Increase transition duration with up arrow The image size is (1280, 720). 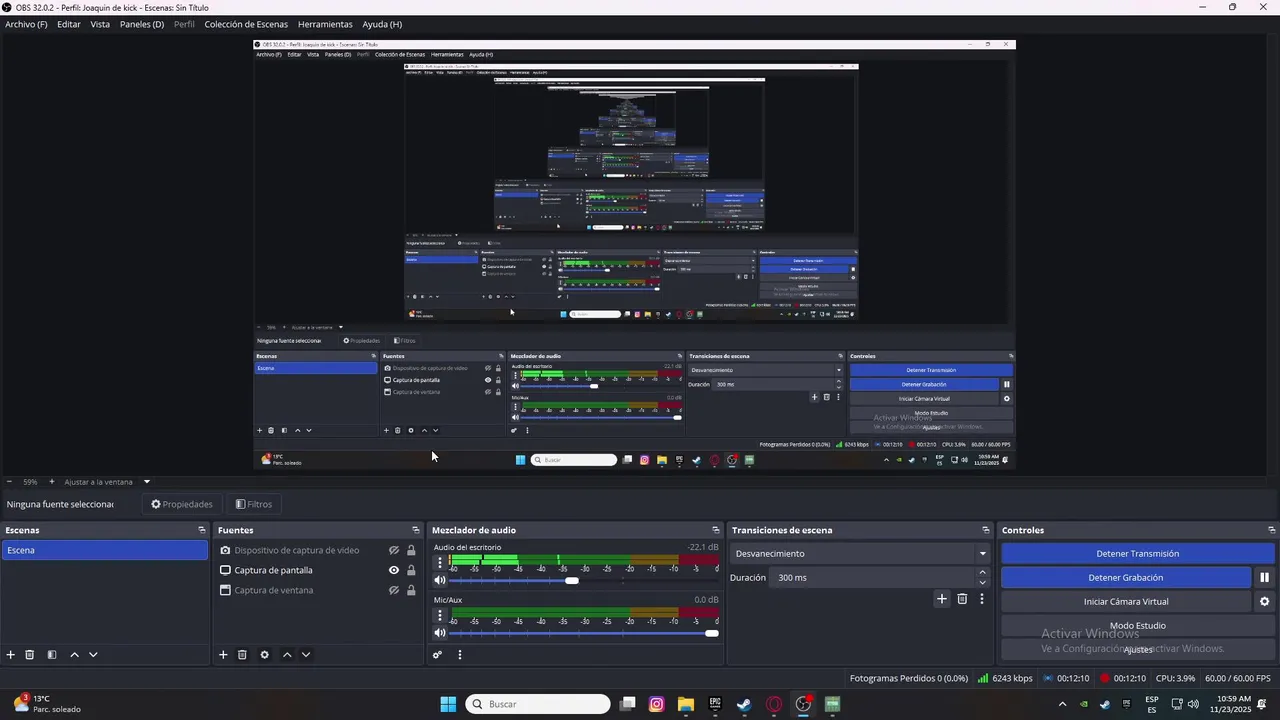[982, 572]
